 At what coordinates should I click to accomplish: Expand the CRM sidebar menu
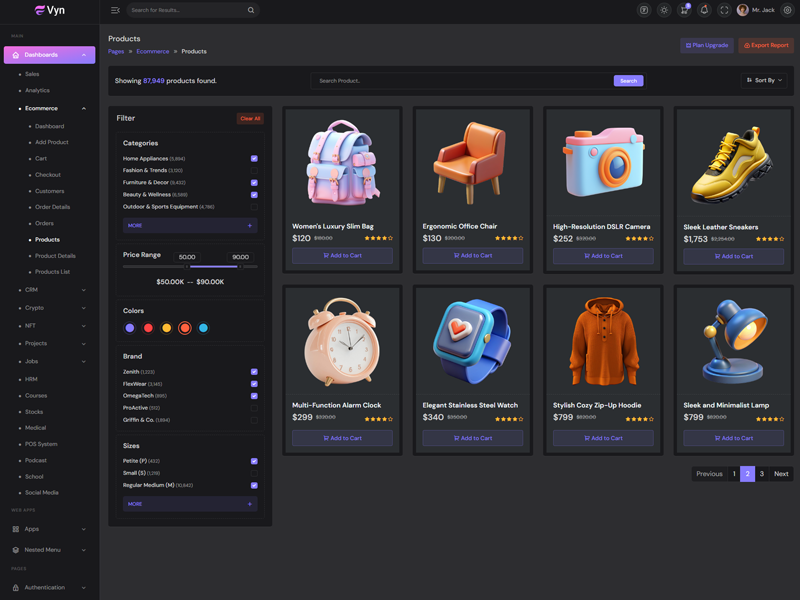click(x=50, y=290)
